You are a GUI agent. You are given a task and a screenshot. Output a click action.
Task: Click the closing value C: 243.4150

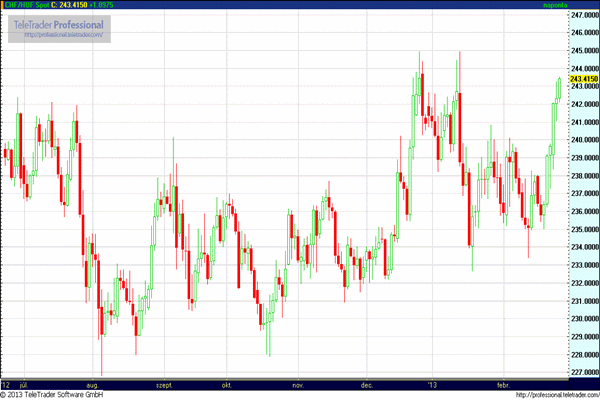tap(80, 5)
